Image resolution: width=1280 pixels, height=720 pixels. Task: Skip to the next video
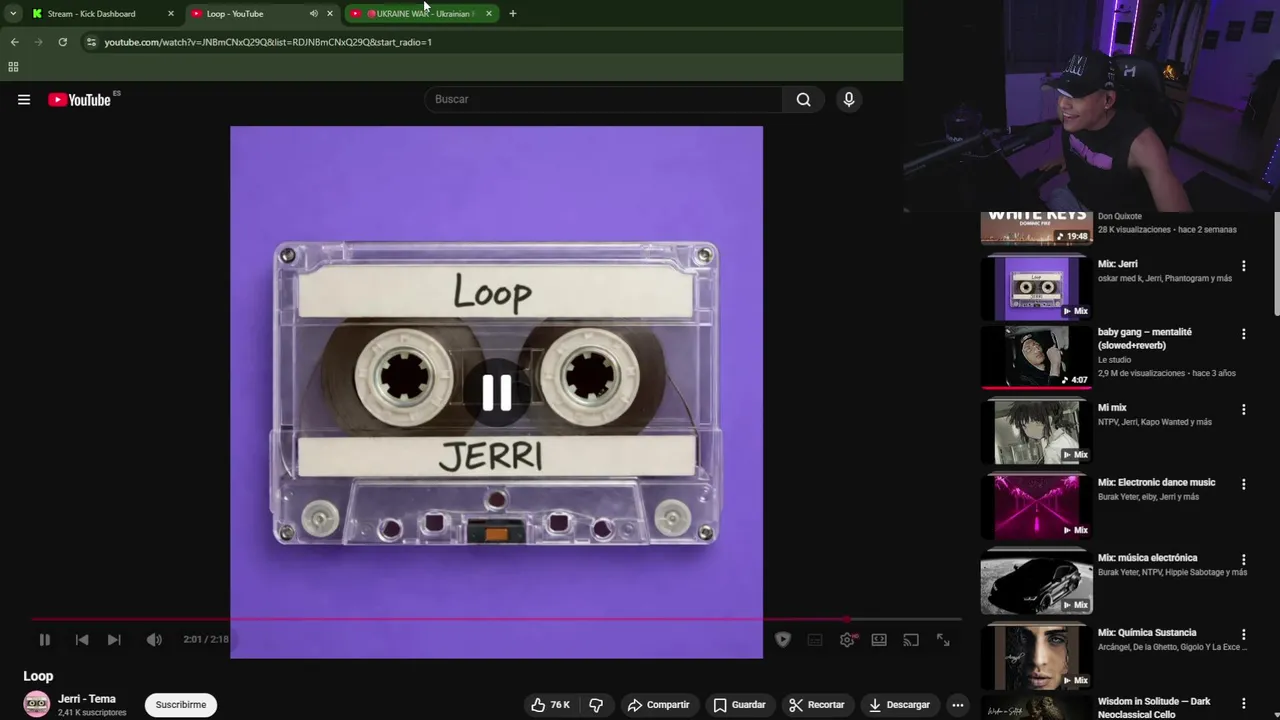[x=114, y=640]
